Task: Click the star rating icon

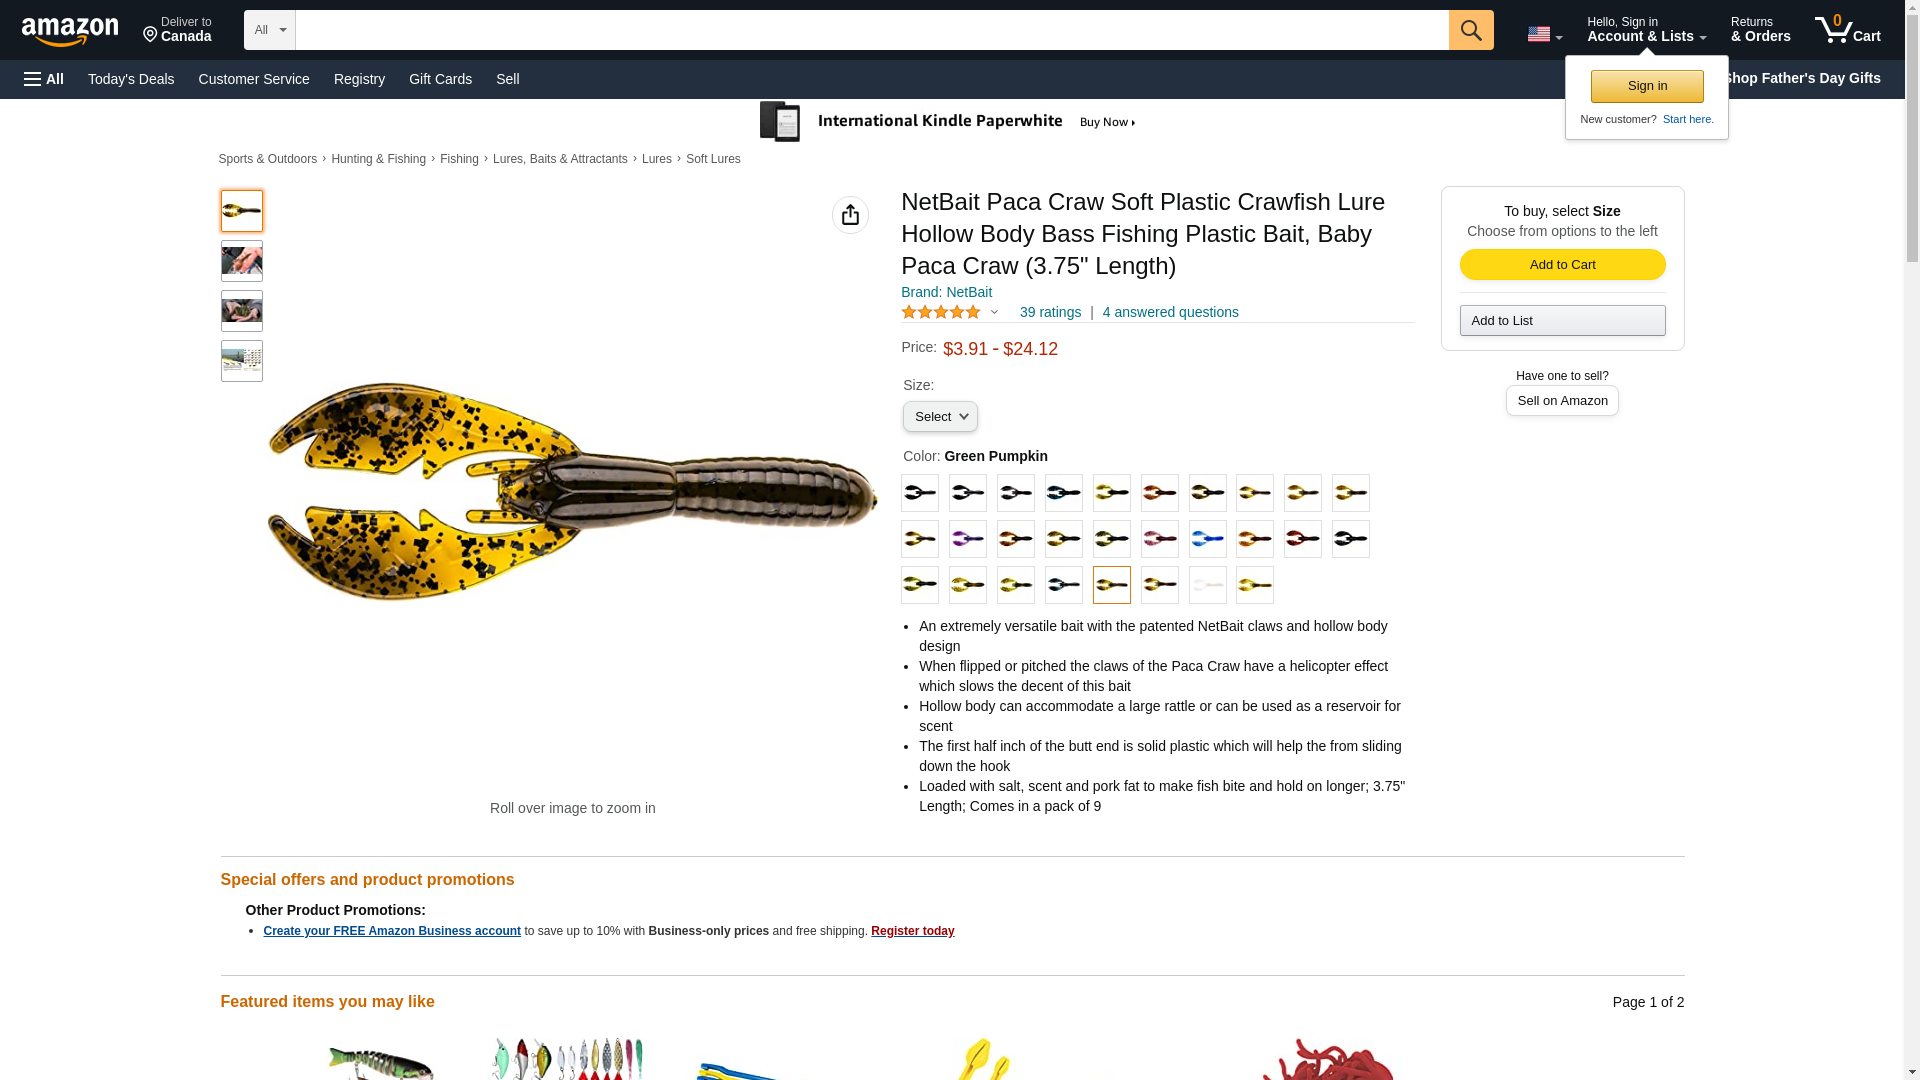Action: [941, 312]
